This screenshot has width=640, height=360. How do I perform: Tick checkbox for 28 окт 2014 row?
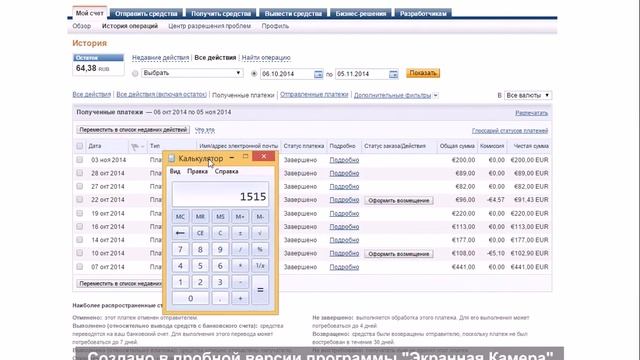click(x=80, y=173)
